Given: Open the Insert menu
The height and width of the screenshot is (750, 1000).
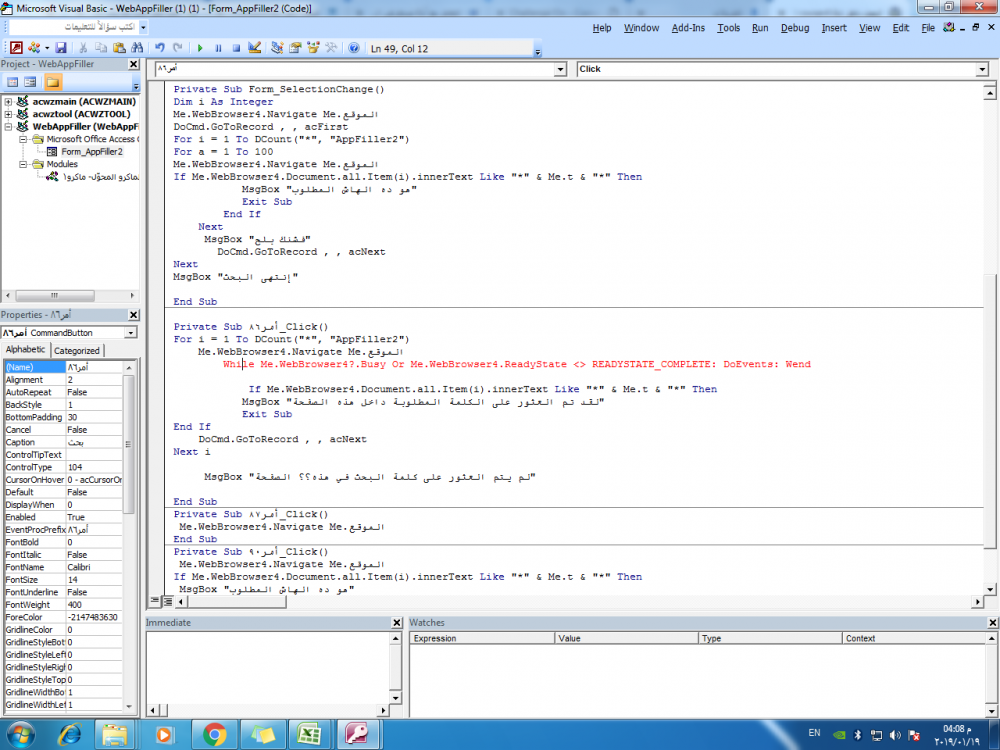Looking at the screenshot, I should 834,27.
